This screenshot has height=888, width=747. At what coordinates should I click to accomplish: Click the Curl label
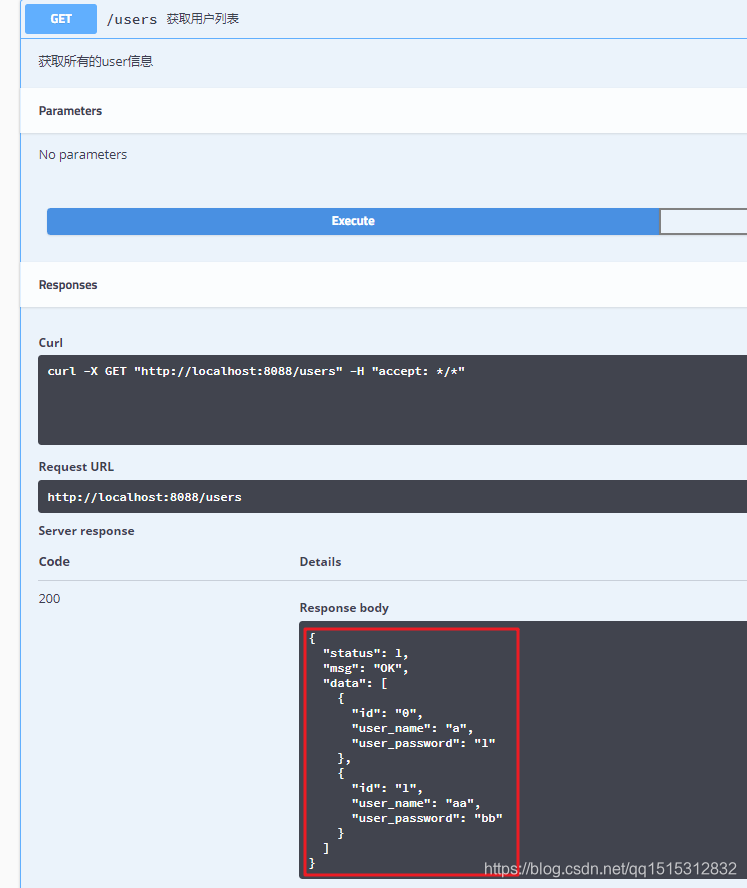tap(50, 343)
